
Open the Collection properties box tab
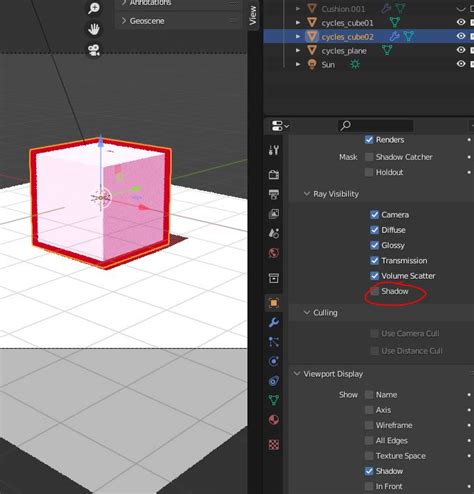274,278
